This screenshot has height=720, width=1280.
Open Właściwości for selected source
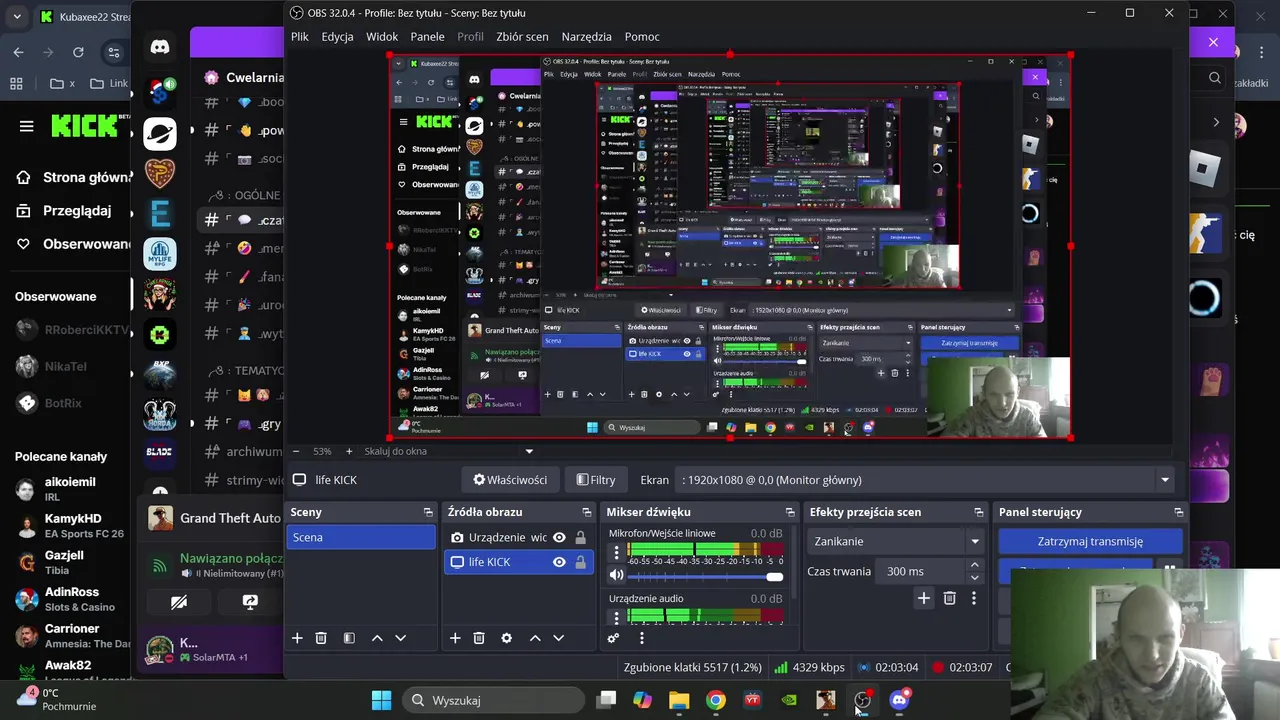[x=510, y=480]
